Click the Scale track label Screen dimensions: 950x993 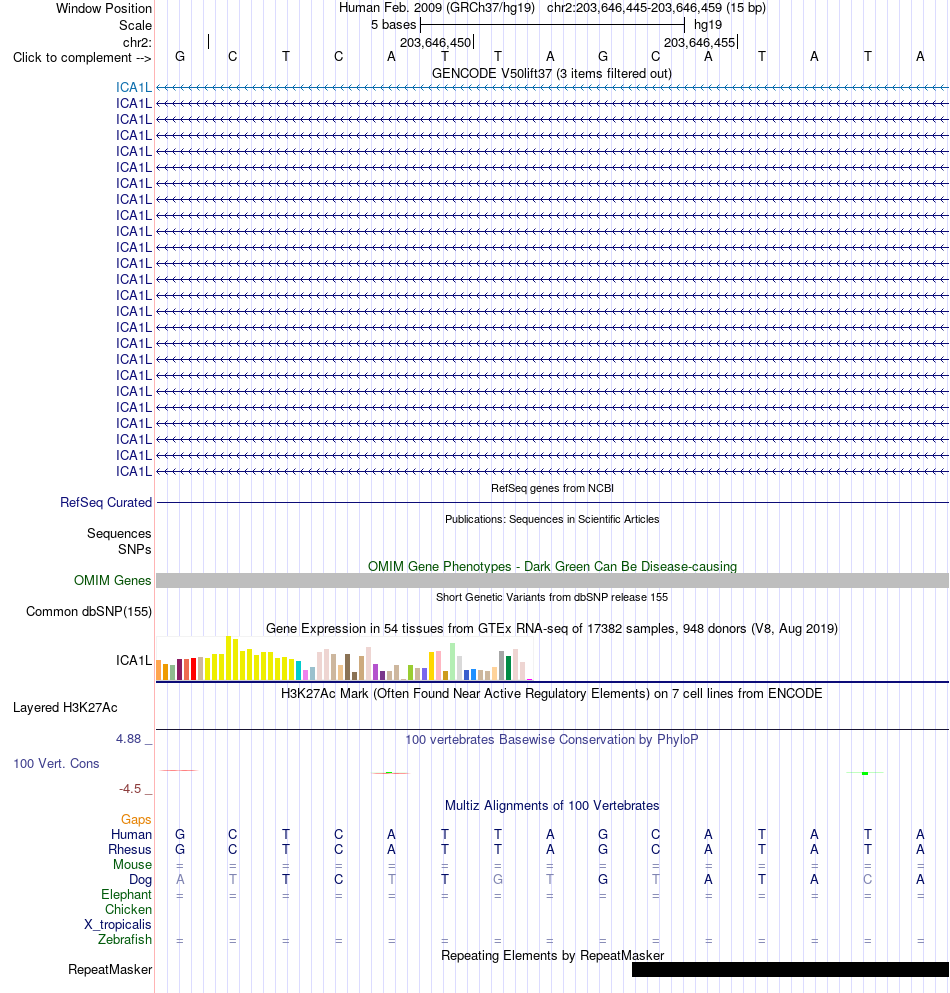pos(136,25)
